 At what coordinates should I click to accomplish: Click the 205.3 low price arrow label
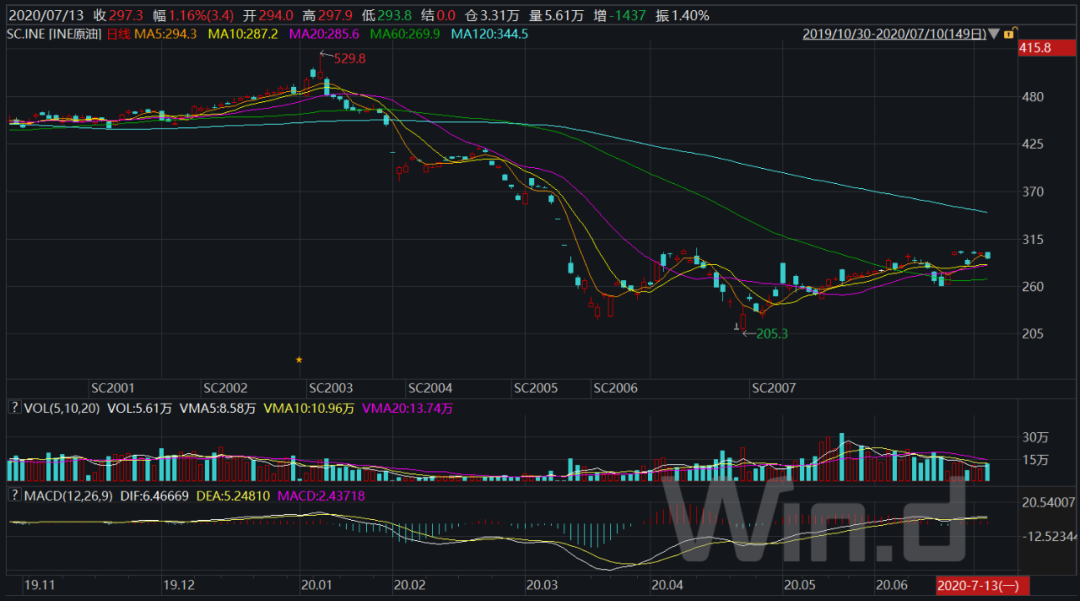(765, 334)
